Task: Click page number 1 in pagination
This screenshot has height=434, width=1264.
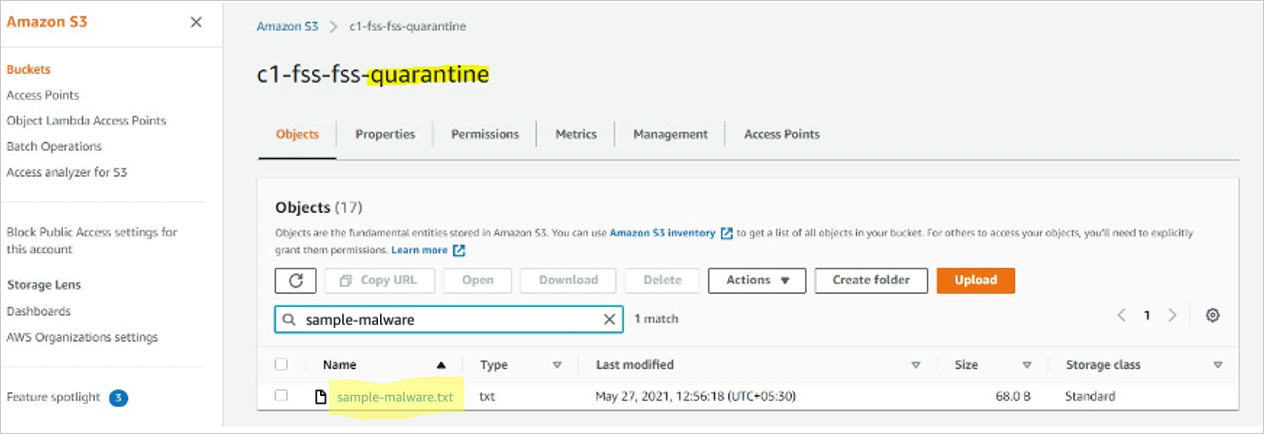Action: tap(1147, 315)
